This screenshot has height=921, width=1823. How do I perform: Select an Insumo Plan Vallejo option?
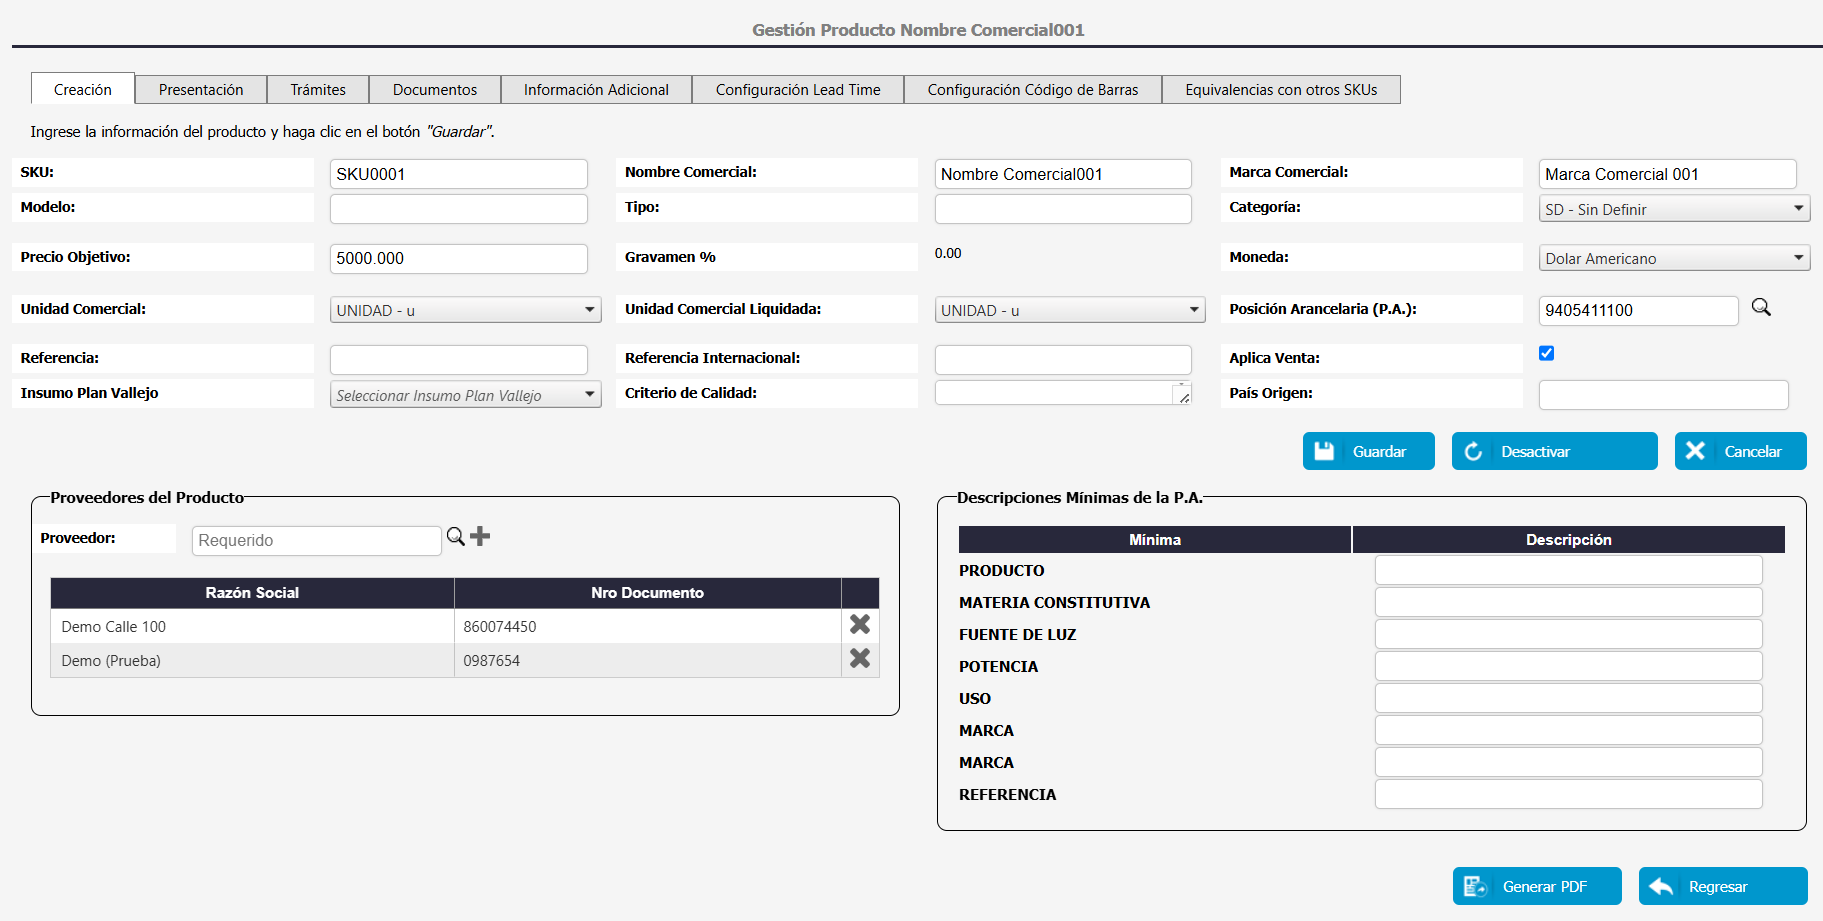pos(465,395)
